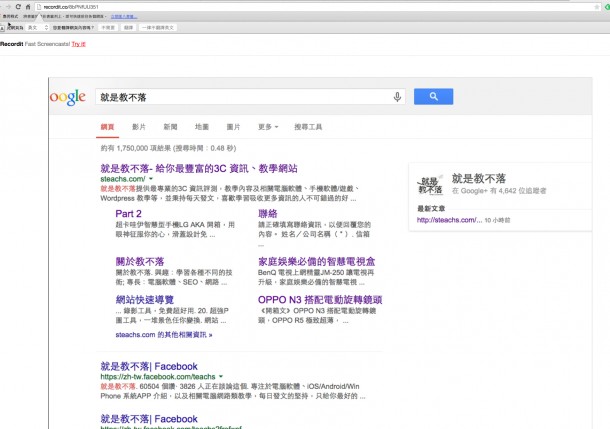Click 'steachs.com 的其他相關資訊' link
This screenshot has height=429, width=610.
(164, 334)
